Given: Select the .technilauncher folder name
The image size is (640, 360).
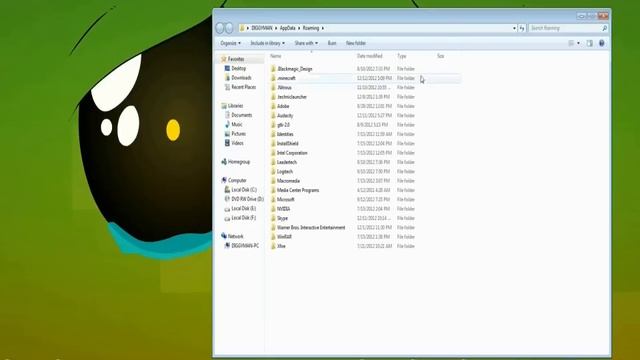Looking at the screenshot, I should (x=292, y=97).
